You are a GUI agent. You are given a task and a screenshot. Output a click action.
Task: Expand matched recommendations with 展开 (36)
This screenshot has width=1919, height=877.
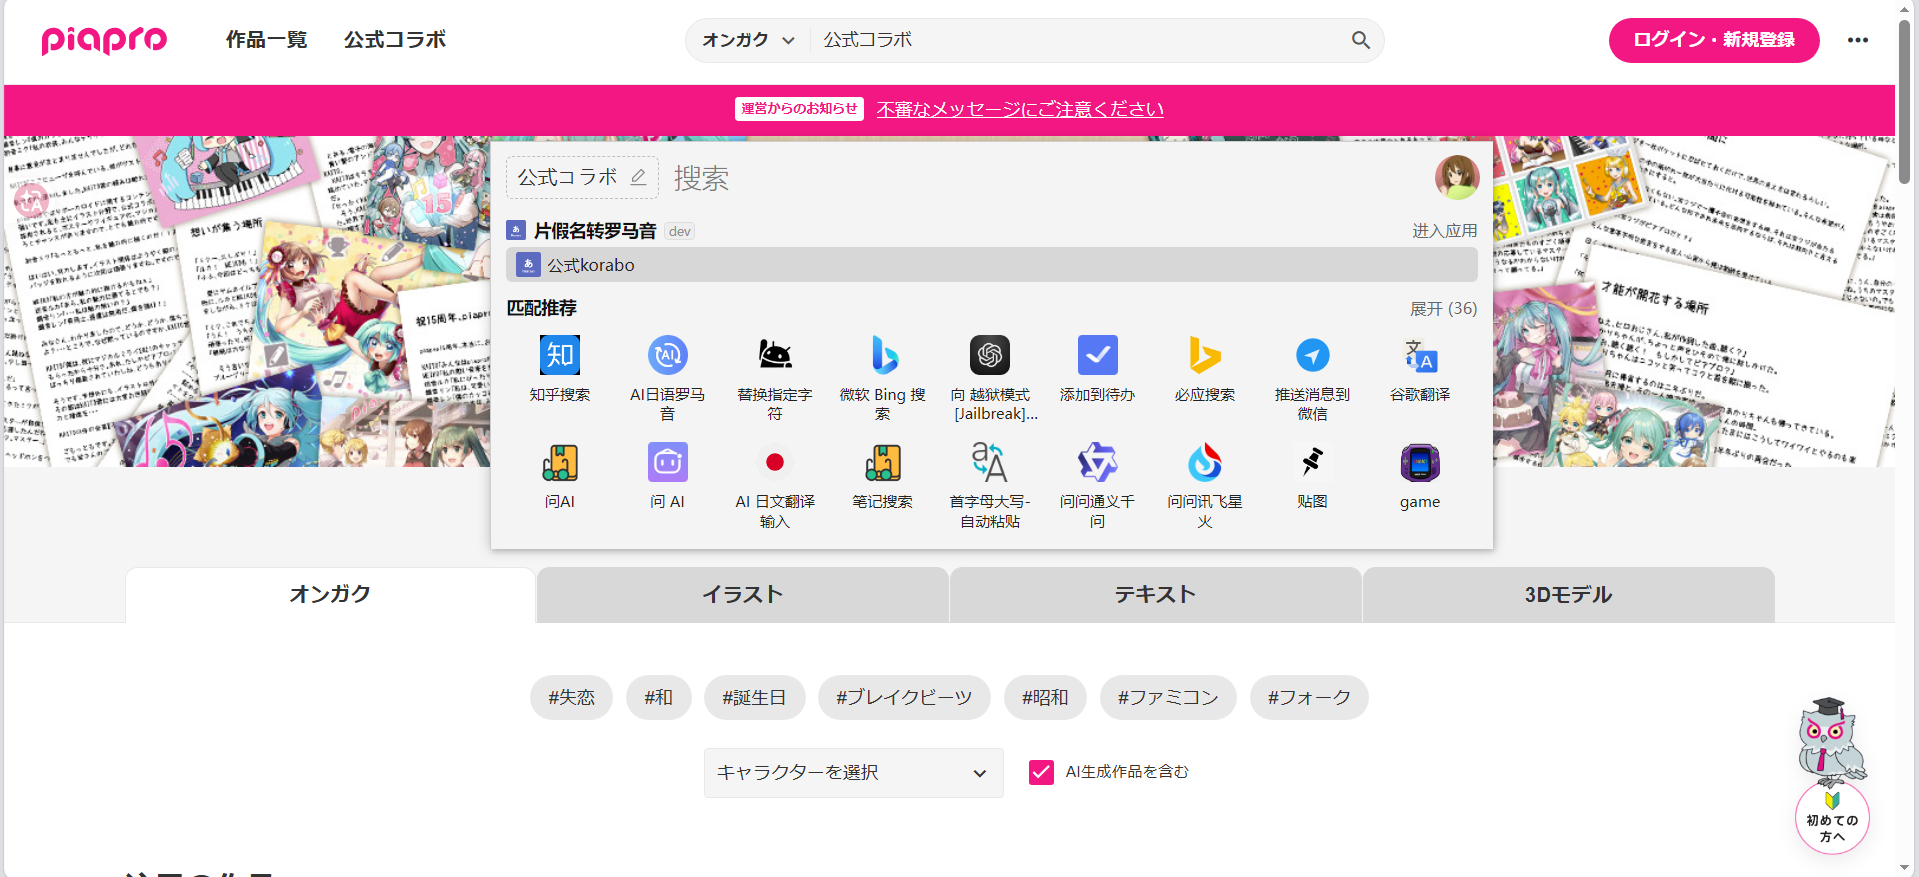pyautogui.click(x=1442, y=309)
